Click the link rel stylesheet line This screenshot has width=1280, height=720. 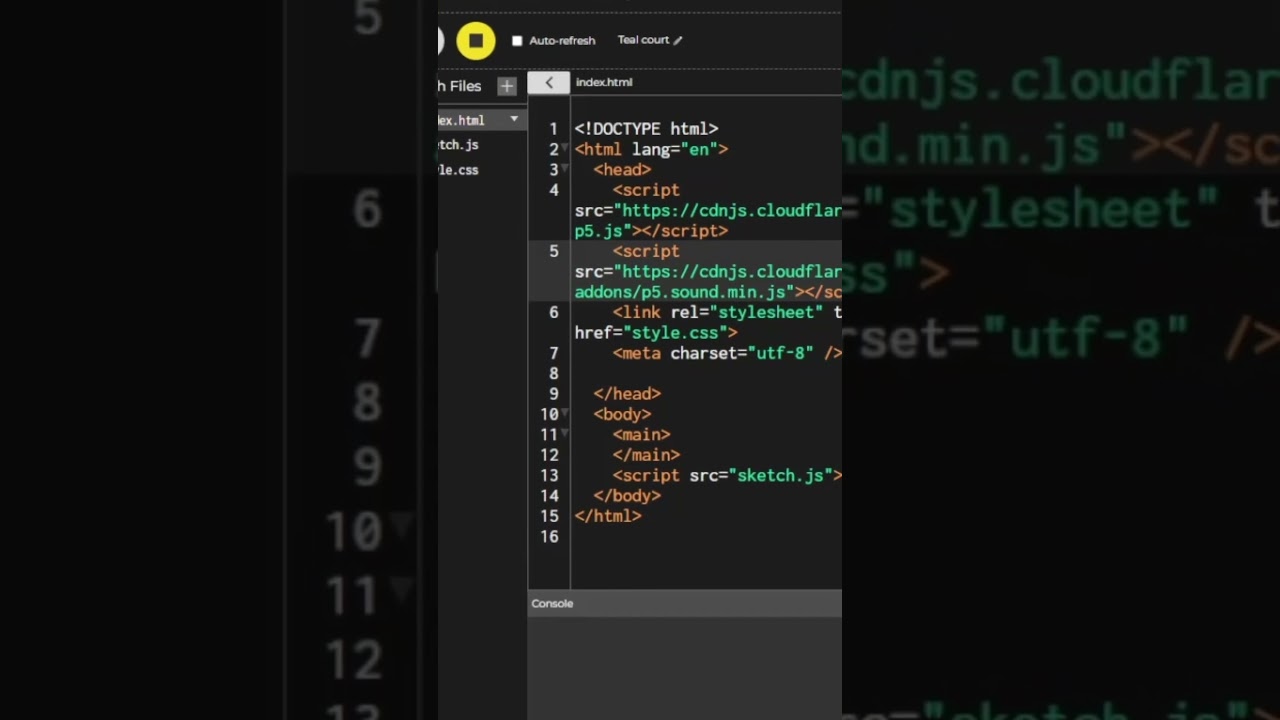point(727,312)
